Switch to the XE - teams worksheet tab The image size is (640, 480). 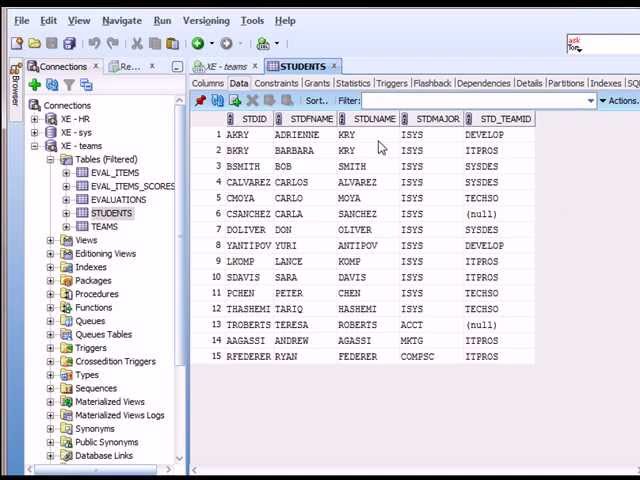pyautogui.click(x=225, y=67)
